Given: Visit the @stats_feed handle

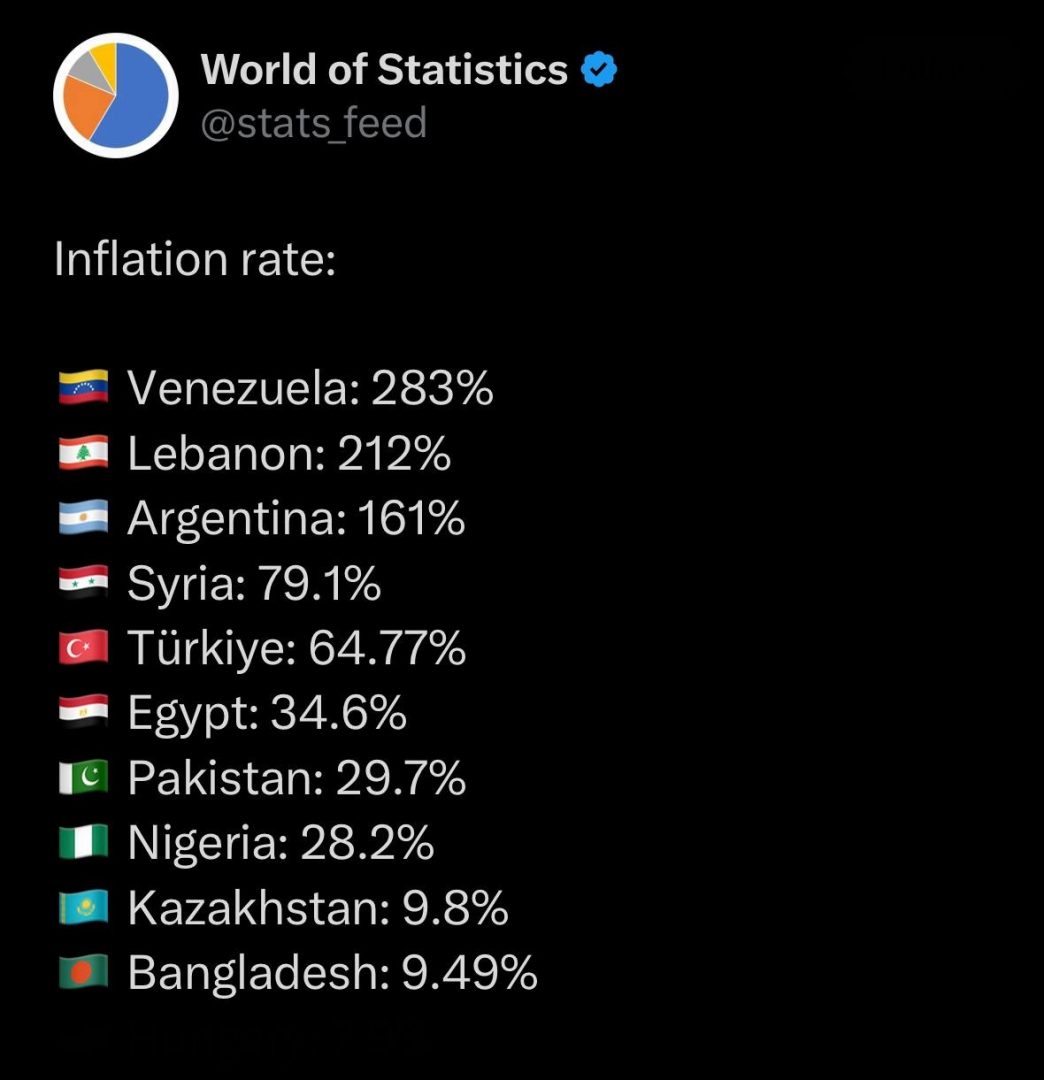Looking at the screenshot, I should click(313, 123).
